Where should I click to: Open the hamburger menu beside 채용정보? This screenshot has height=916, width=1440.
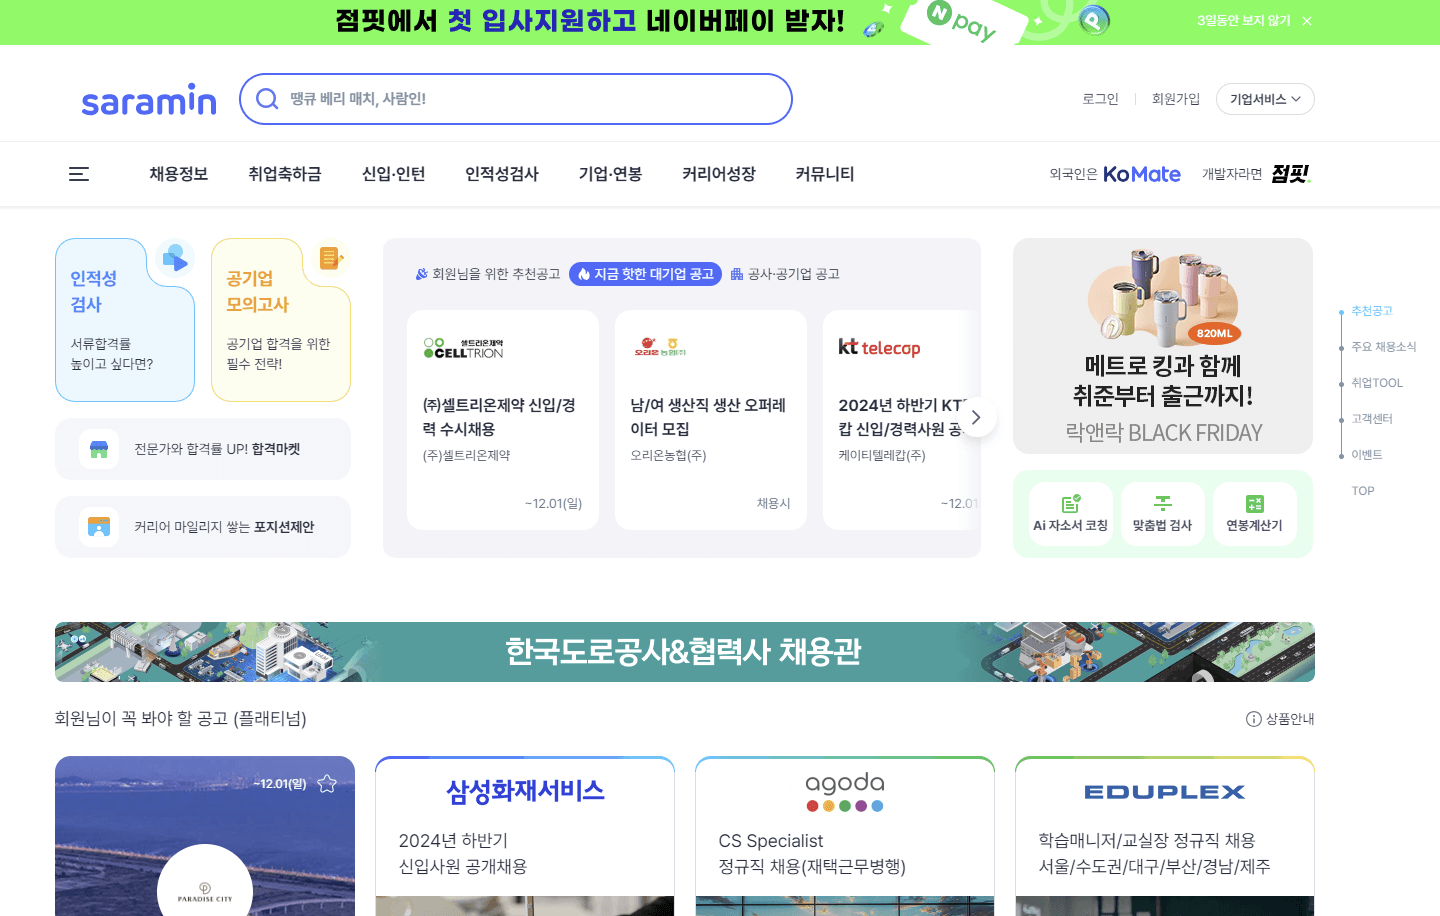tap(79, 174)
